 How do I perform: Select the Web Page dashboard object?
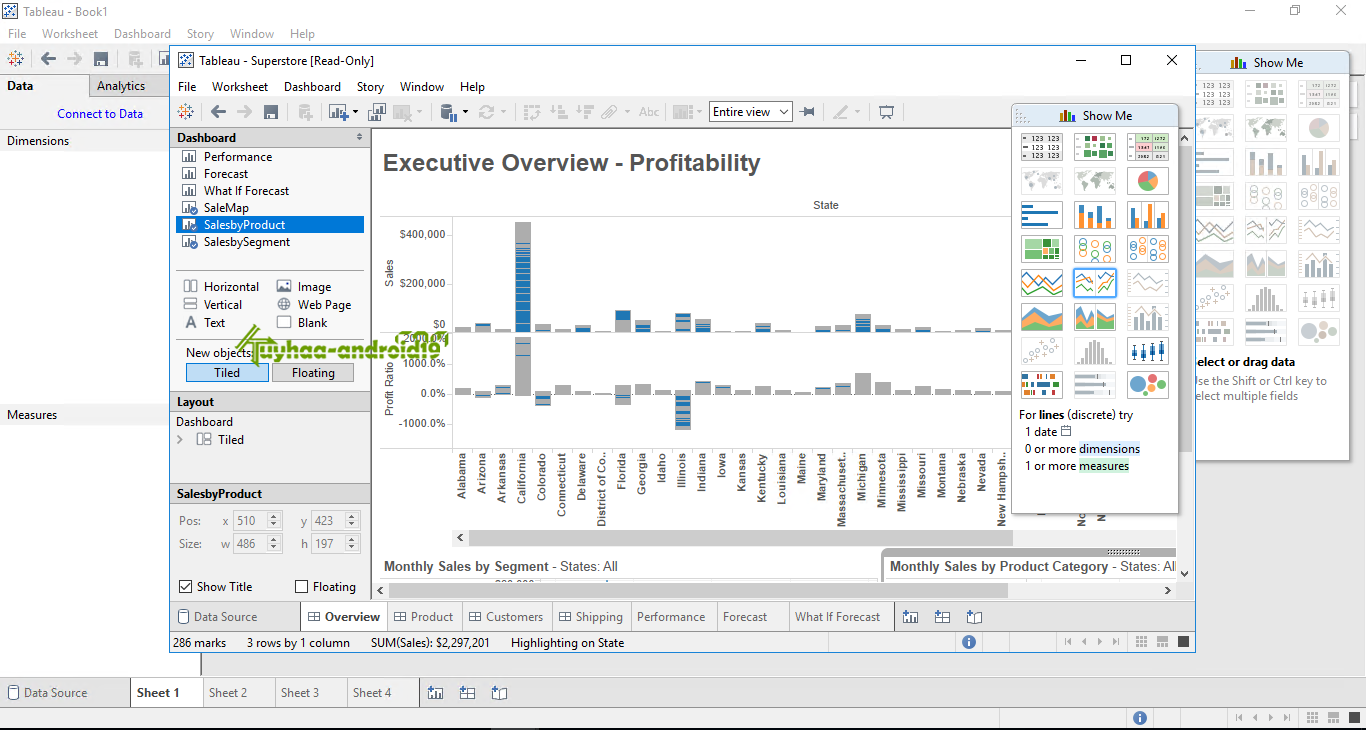point(314,305)
